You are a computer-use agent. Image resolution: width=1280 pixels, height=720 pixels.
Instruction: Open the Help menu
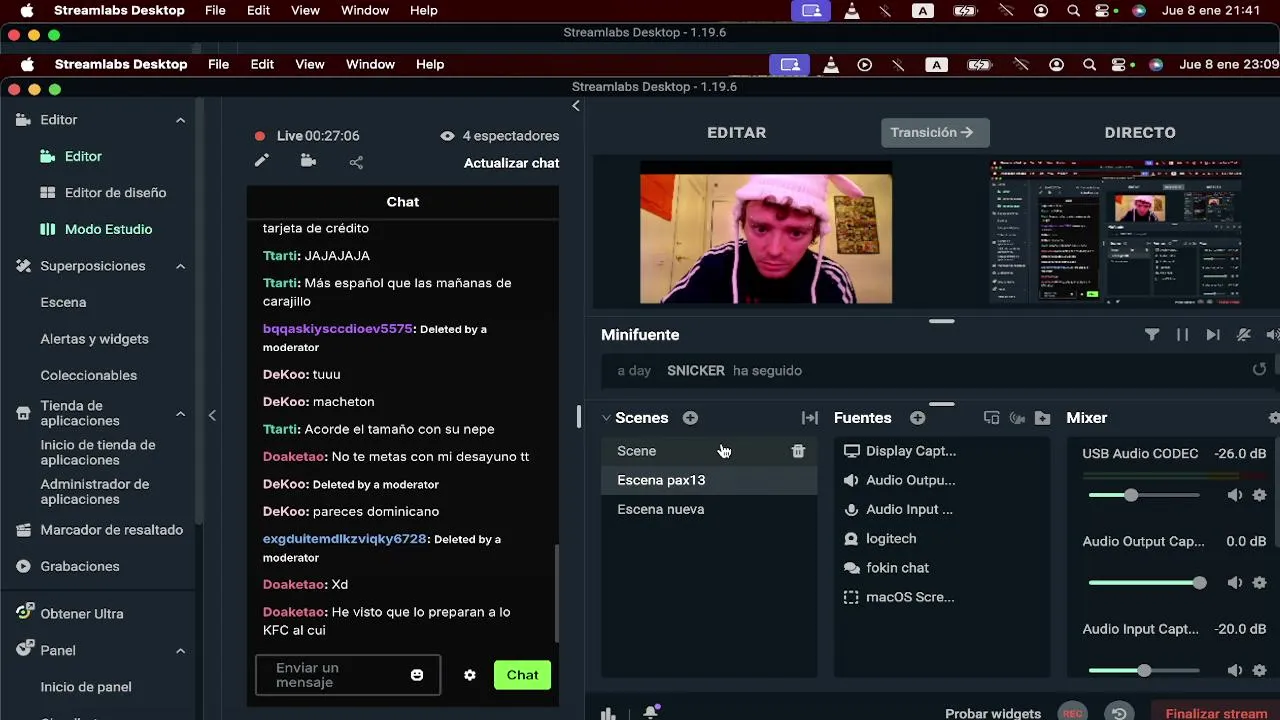430,64
